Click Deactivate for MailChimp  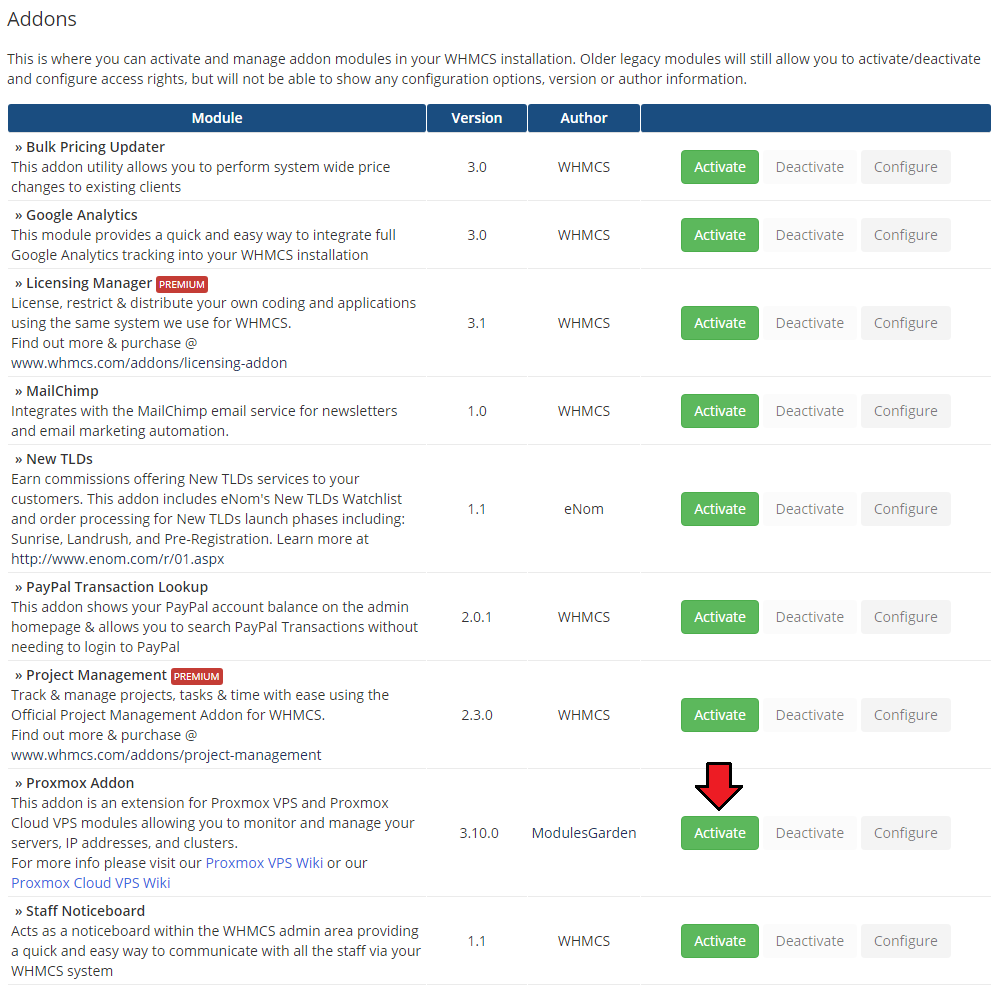tap(809, 411)
